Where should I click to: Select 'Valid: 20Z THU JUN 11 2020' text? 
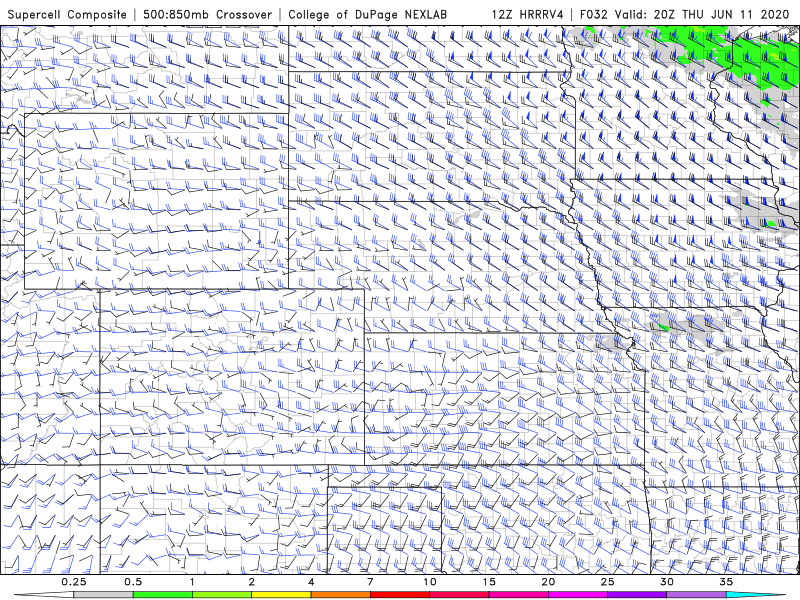click(702, 14)
